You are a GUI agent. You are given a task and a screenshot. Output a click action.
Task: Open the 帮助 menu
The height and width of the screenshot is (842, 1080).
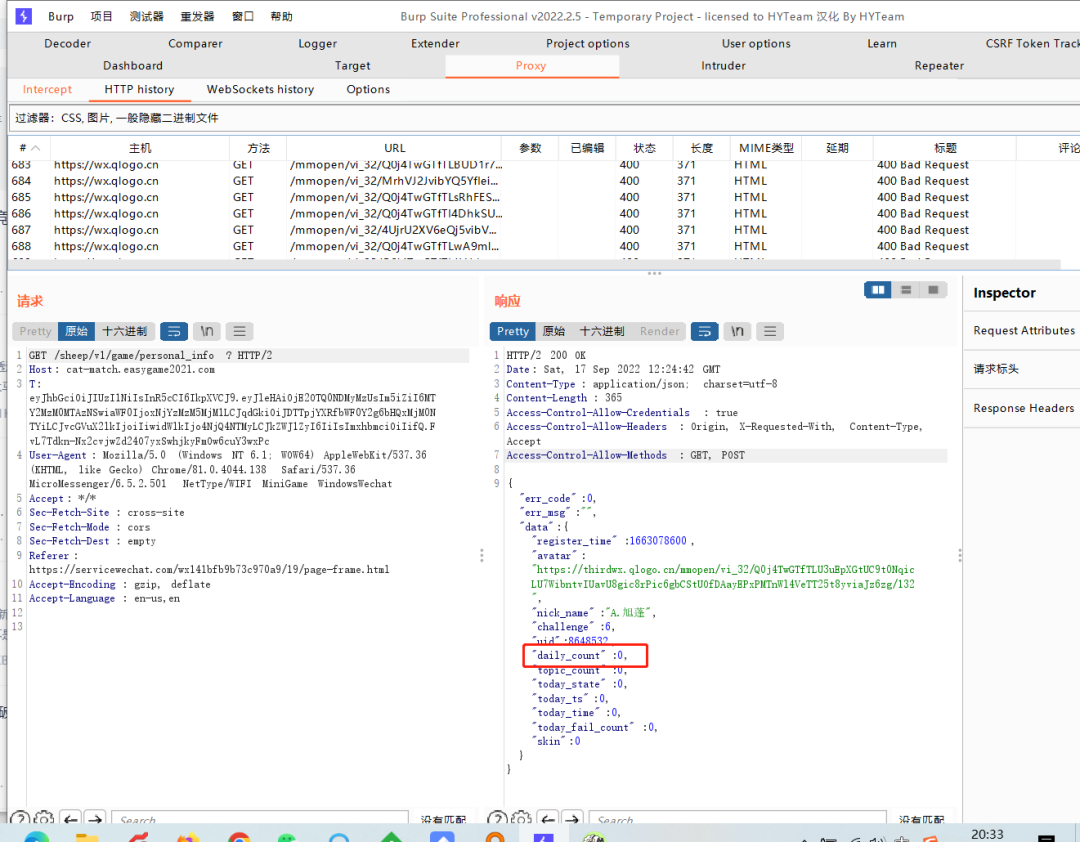[281, 17]
